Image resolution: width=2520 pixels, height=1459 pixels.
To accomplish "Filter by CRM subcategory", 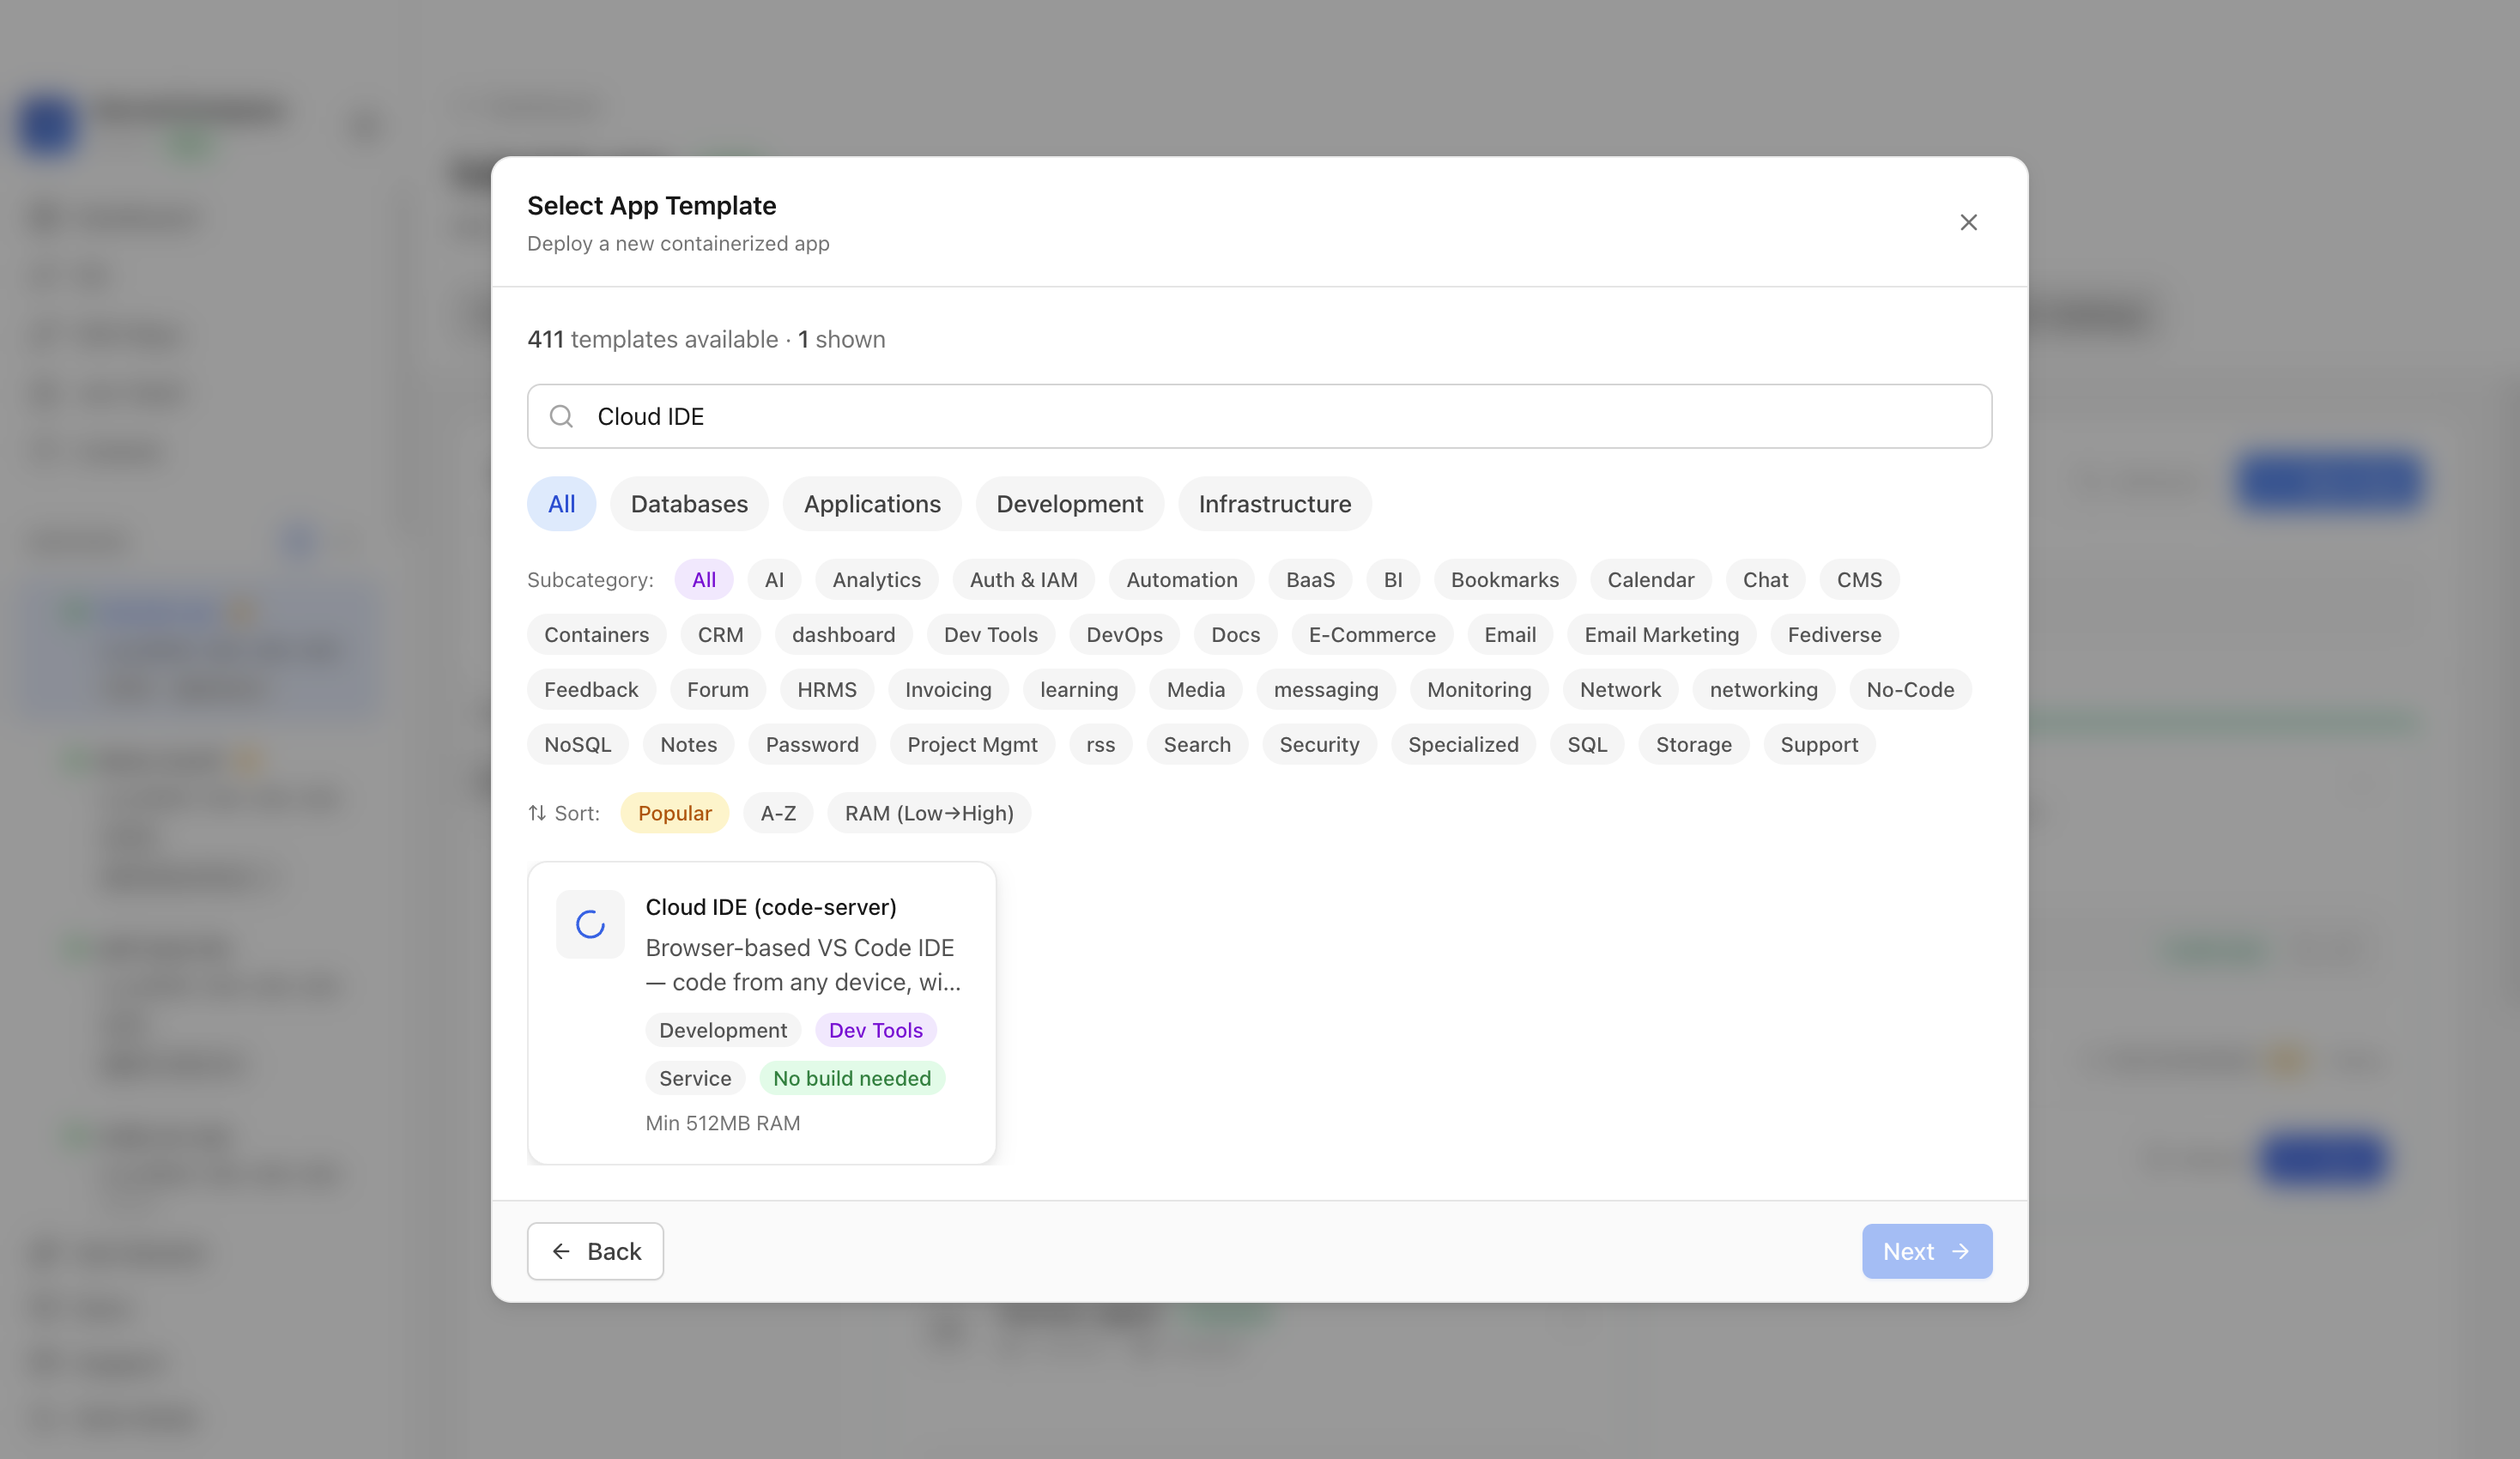I will tap(720, 635).
